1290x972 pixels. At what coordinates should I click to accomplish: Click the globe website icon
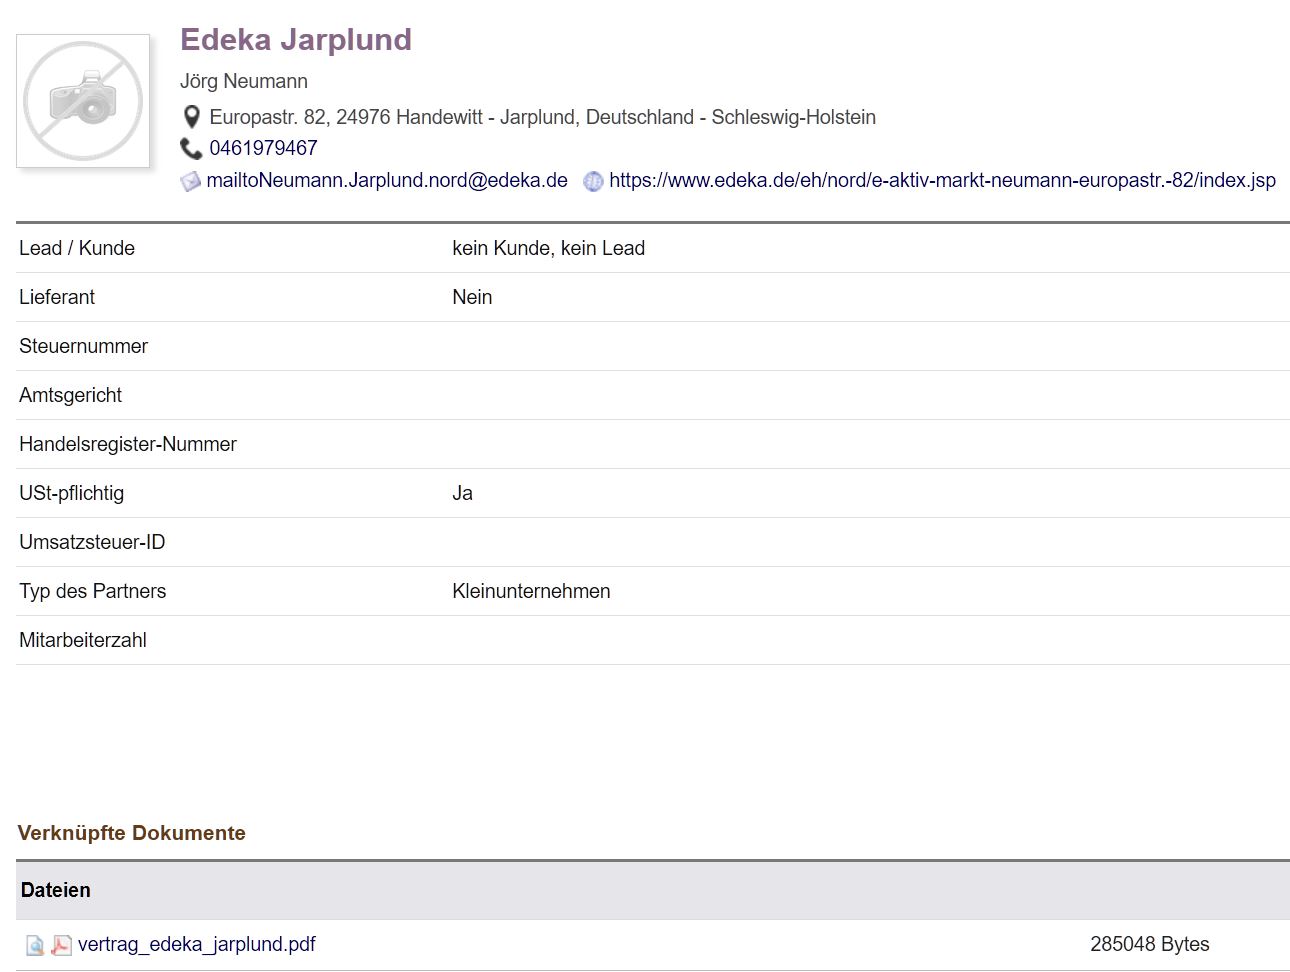pos(593,182)
